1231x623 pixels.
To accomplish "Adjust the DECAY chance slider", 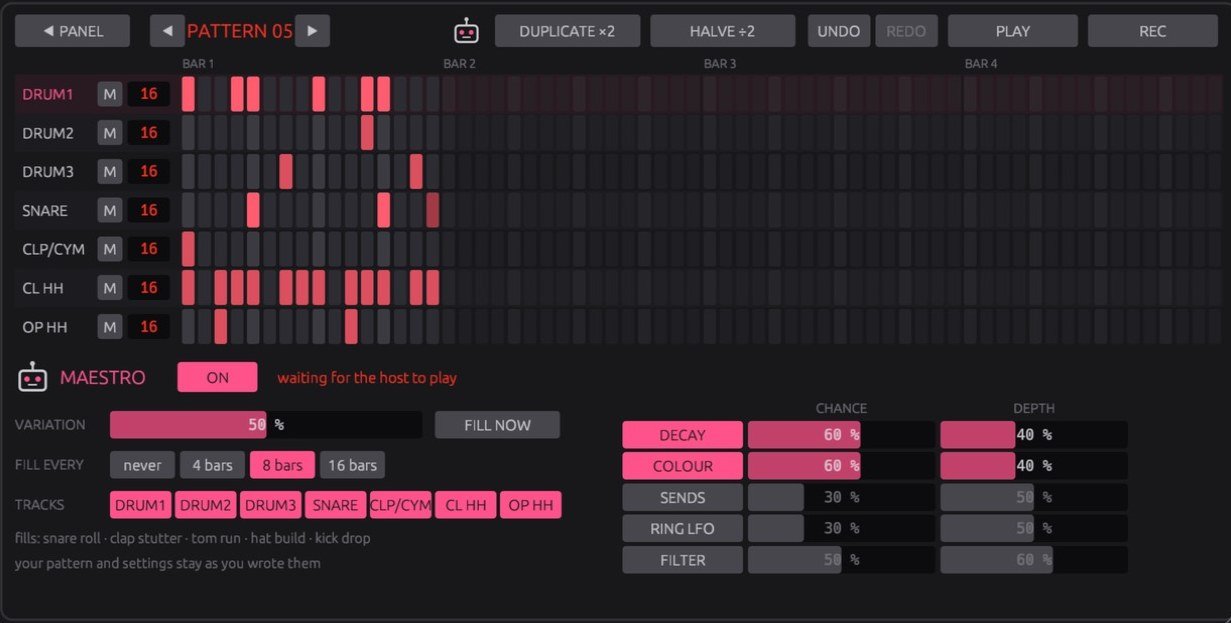I will point(841,435).
